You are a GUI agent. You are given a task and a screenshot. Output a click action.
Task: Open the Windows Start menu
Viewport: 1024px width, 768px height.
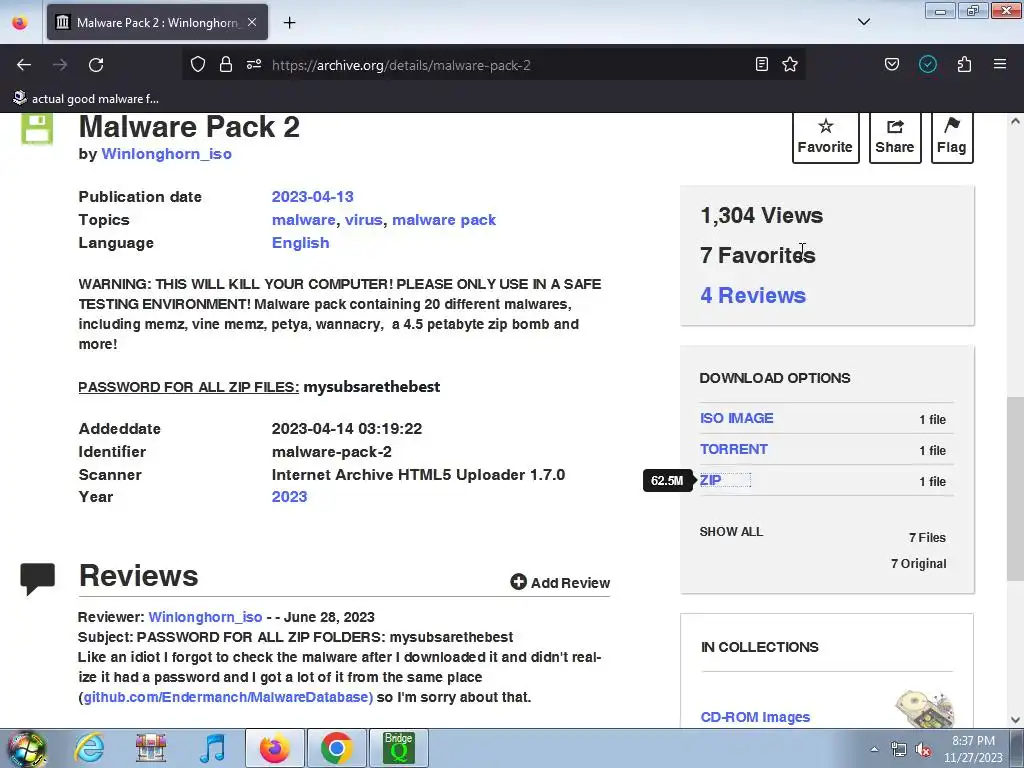click(25, 748)
